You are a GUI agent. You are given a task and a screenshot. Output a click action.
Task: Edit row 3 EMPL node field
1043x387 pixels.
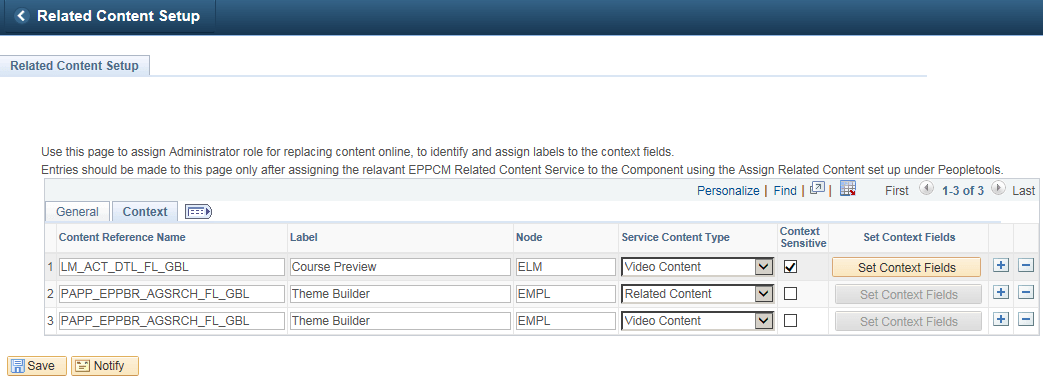coord(566,321)
